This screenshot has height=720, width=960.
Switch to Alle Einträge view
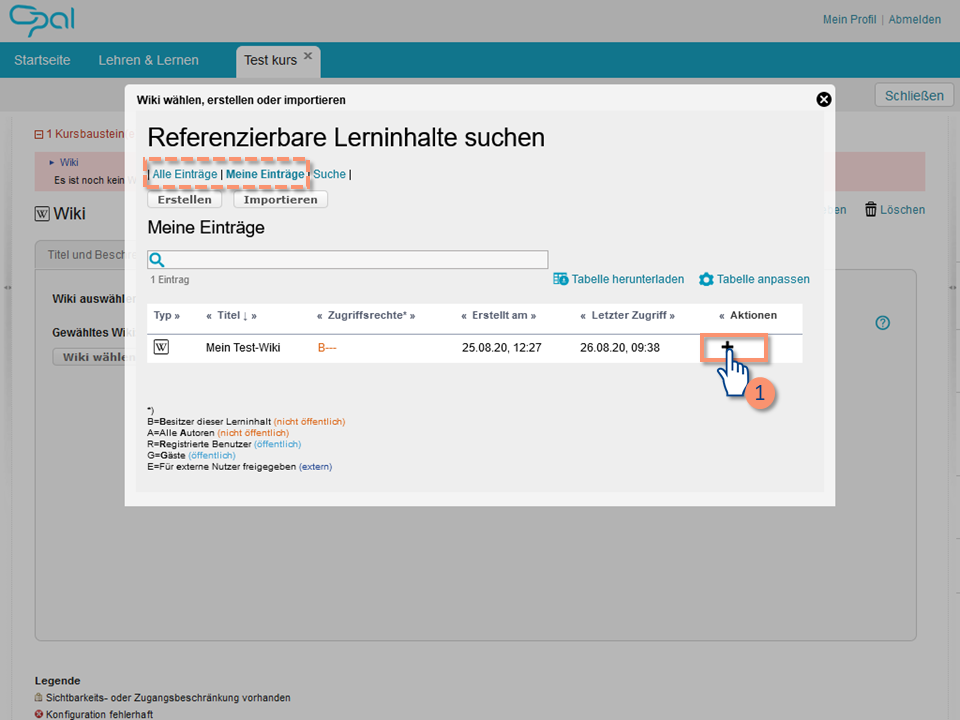(x=185, y=174)
